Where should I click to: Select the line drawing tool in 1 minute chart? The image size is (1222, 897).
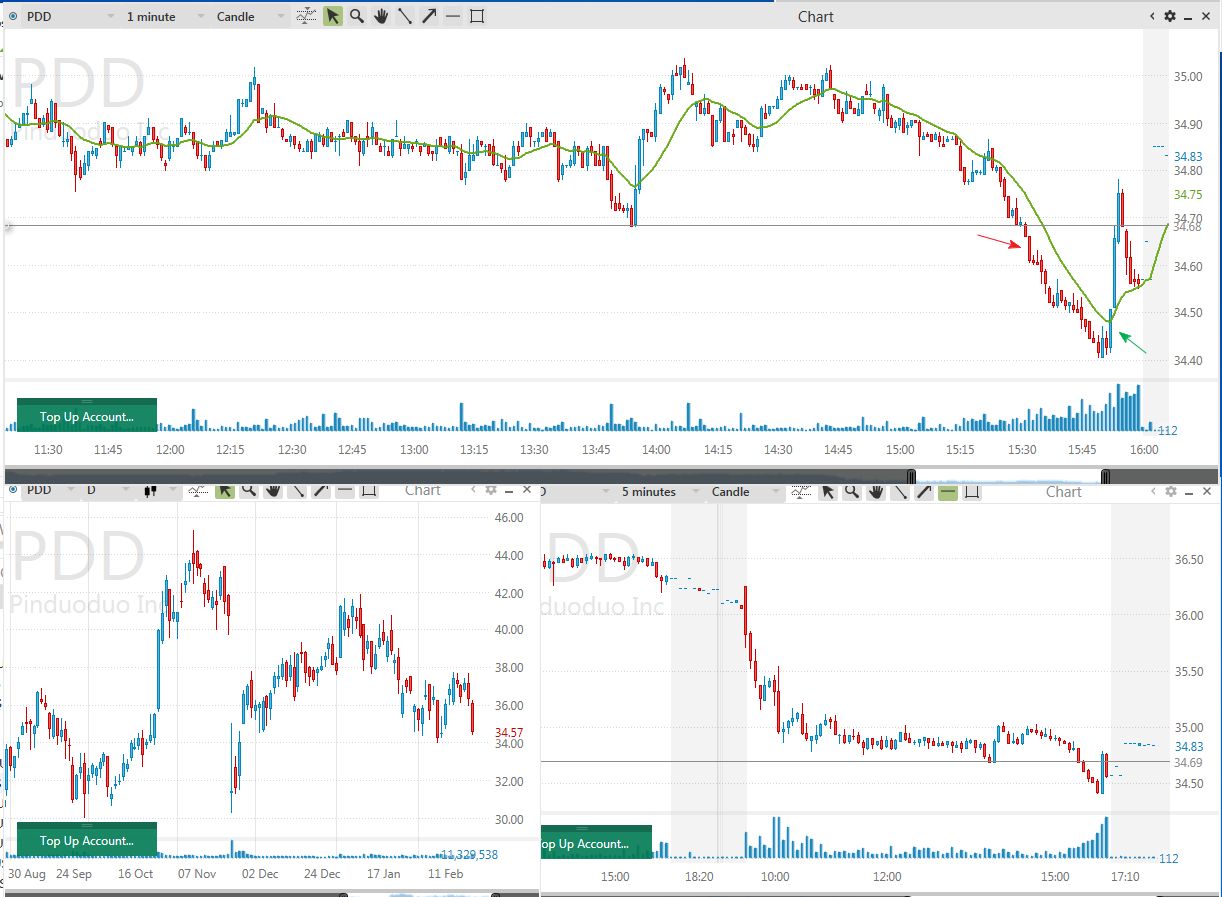pos(405,16)
